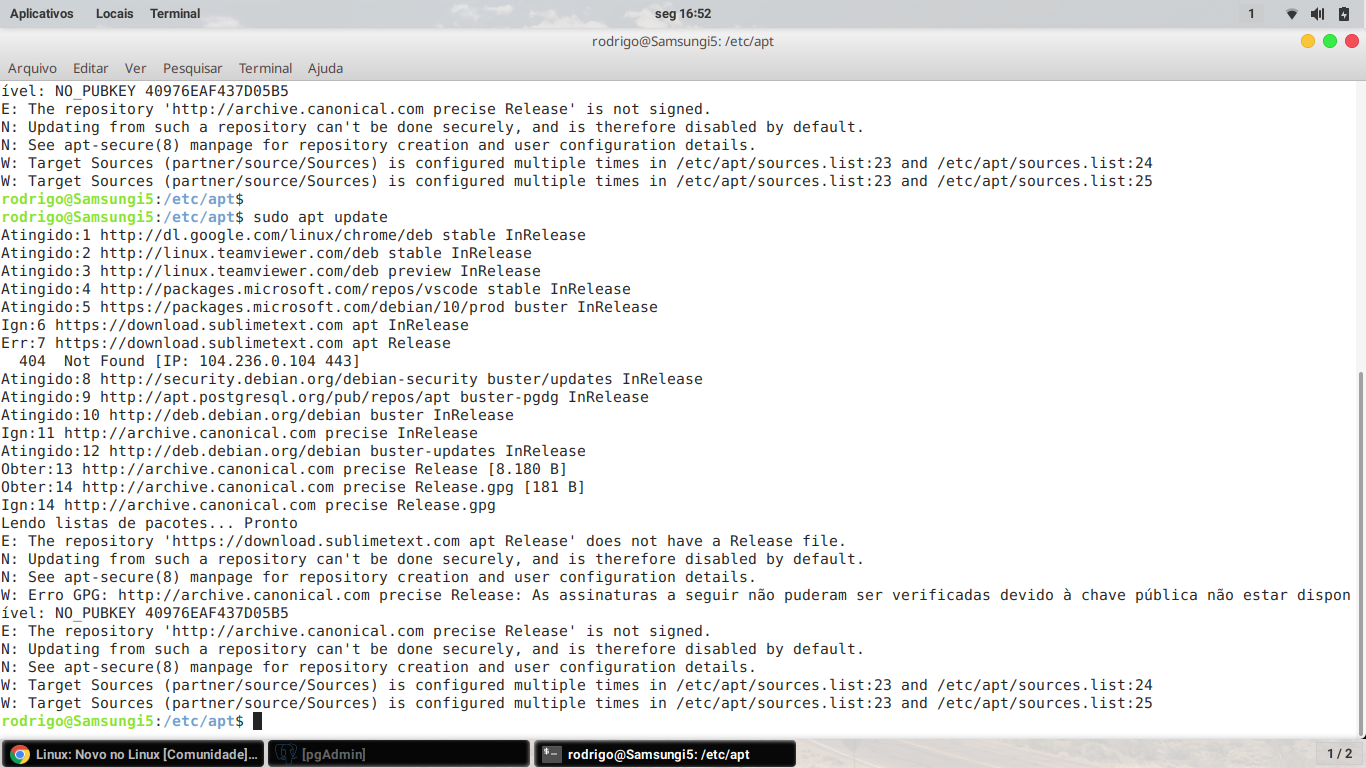Click the window title 'rodrigo@Samsungi5: /etc/apt'
The height and width of the screenshot is (768, 1366).
683,41
